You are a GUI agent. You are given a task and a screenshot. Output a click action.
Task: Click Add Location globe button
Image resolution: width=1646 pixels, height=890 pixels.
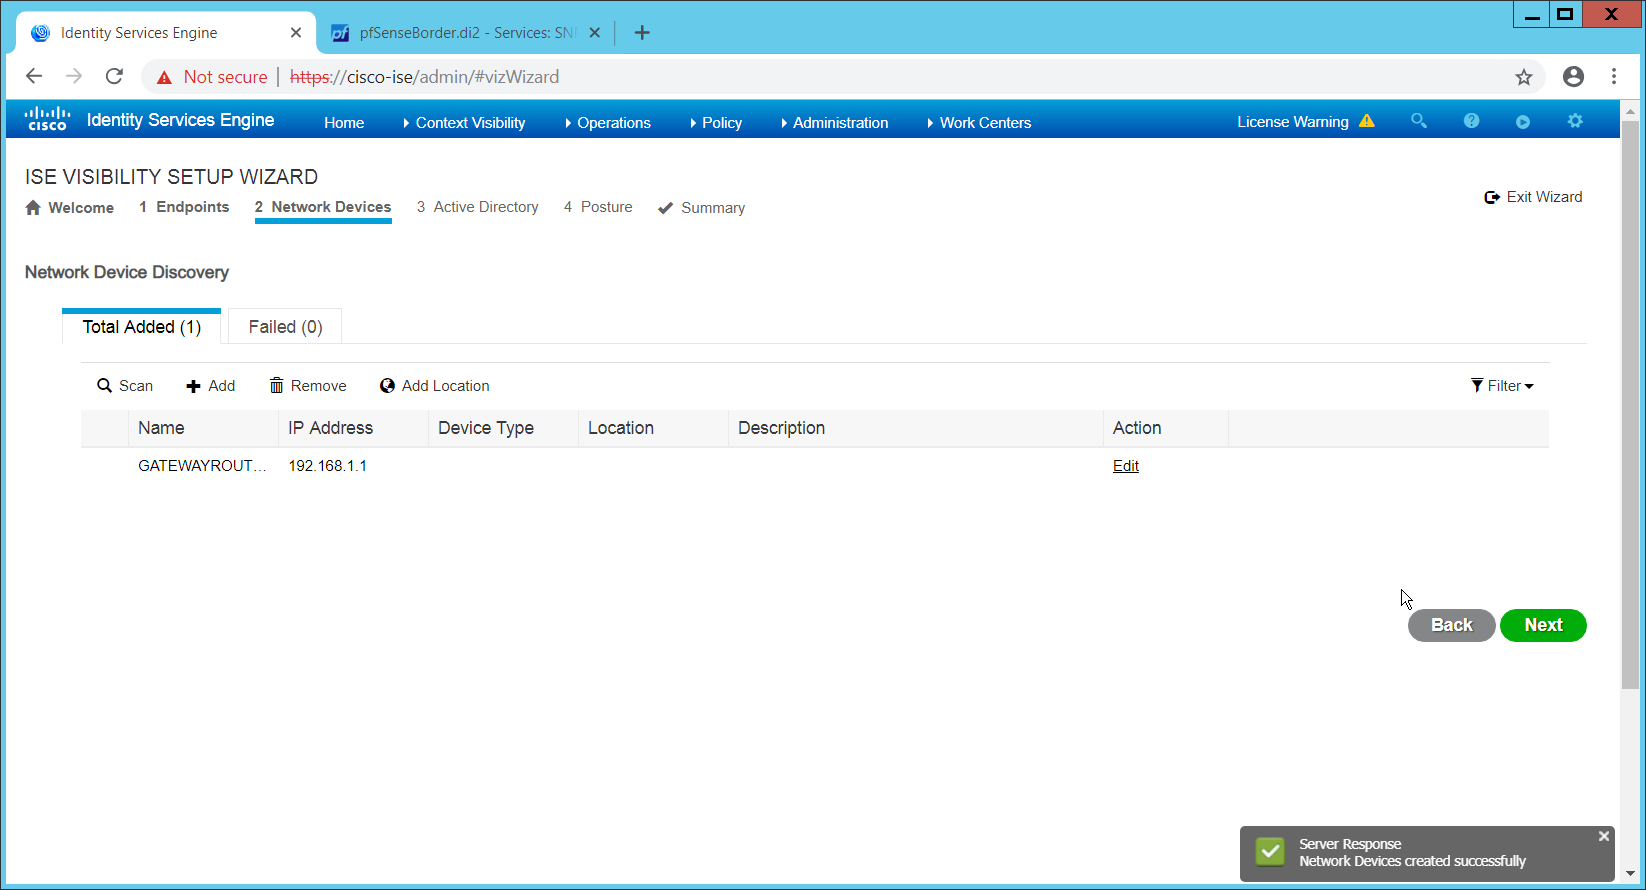point(435,386)
